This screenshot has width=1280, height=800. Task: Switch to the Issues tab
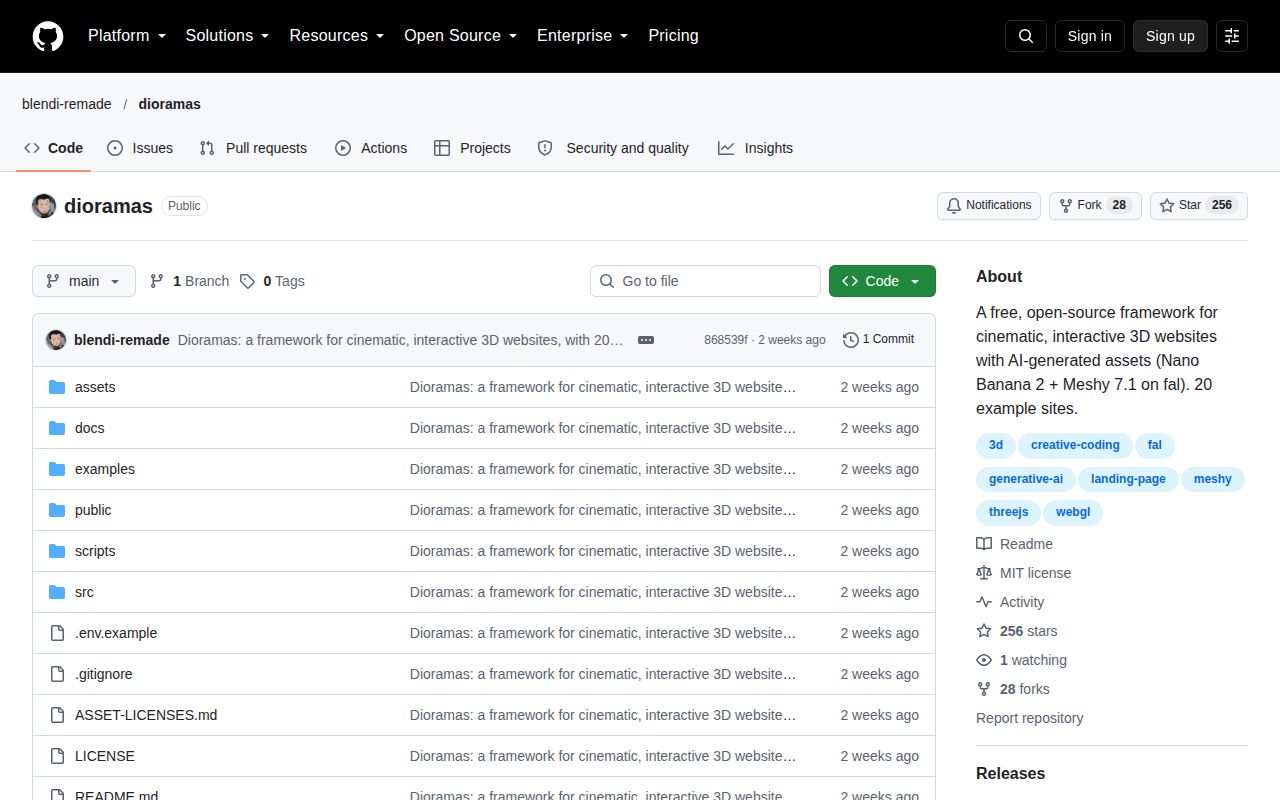140,148
